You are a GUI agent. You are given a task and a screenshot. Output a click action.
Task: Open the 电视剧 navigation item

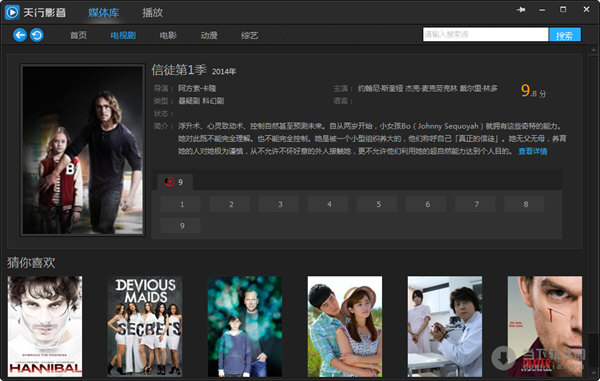pyautogui.click(x=123, y=36)
